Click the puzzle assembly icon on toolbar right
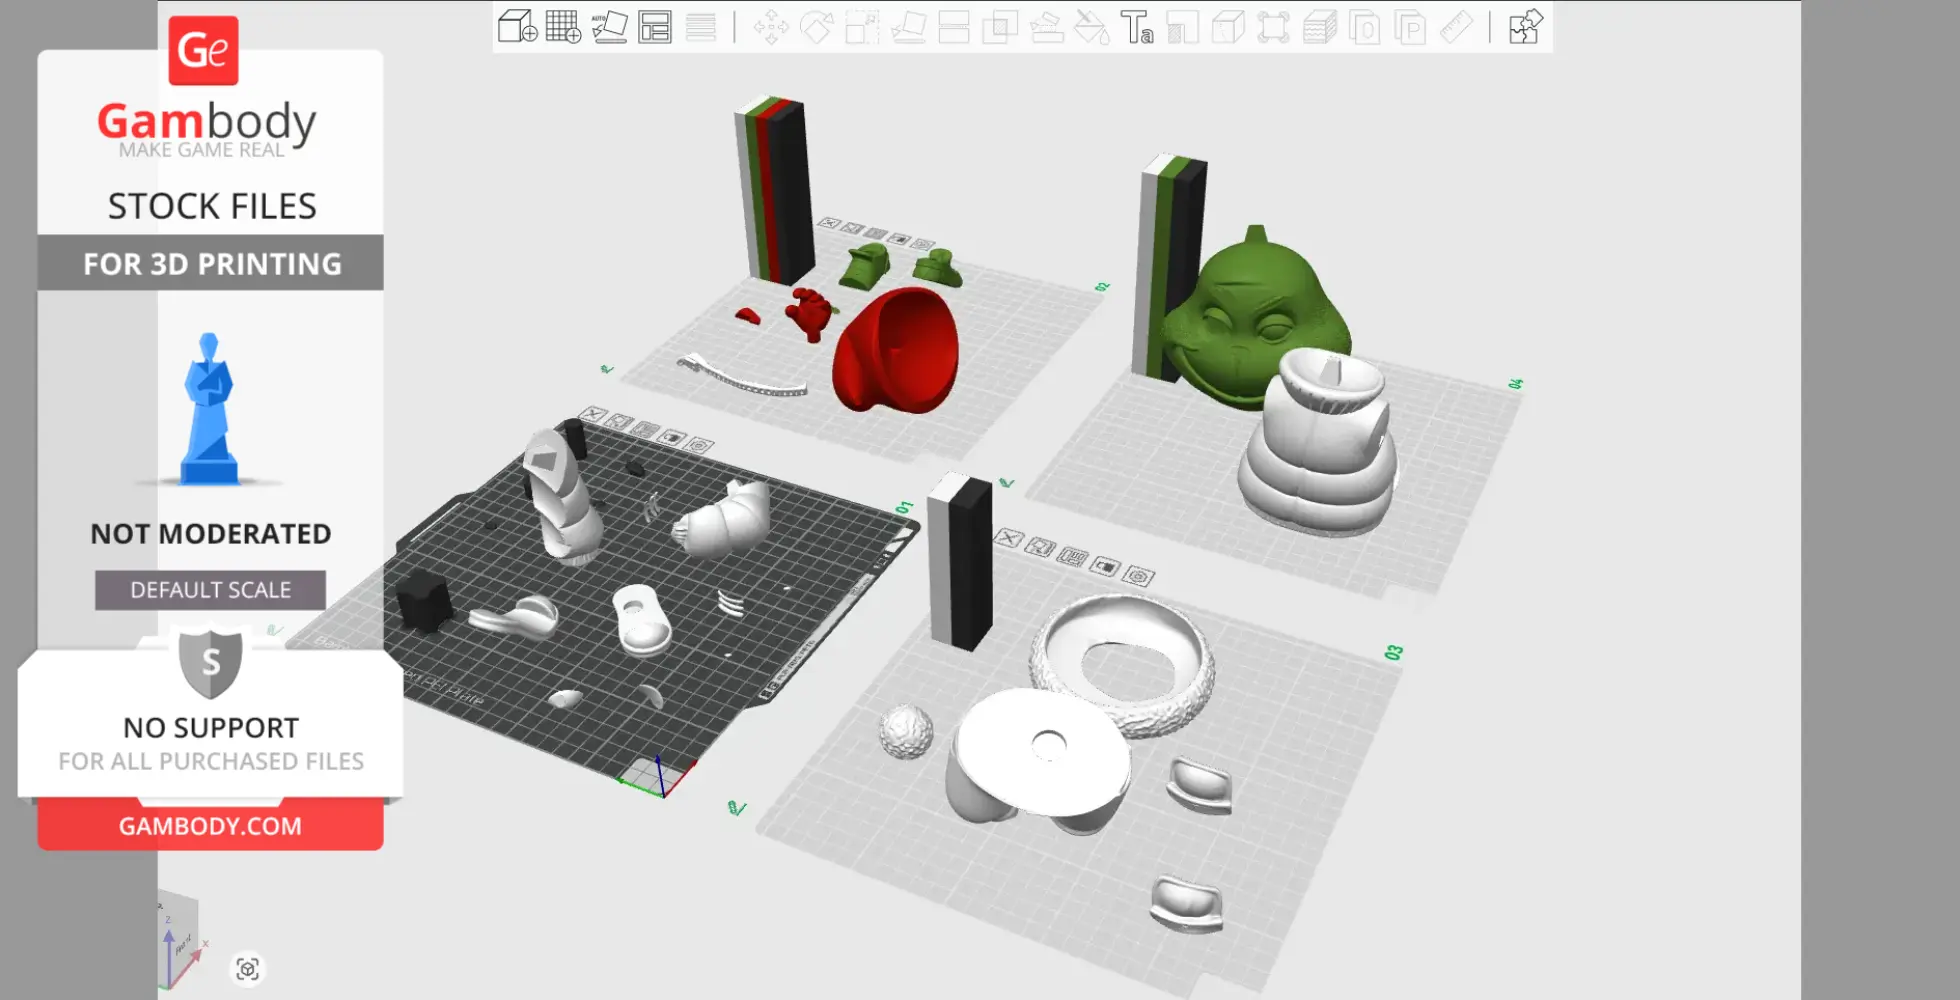The width and height of the screenshot is (1960, 1000). (x=1524, y=27)
